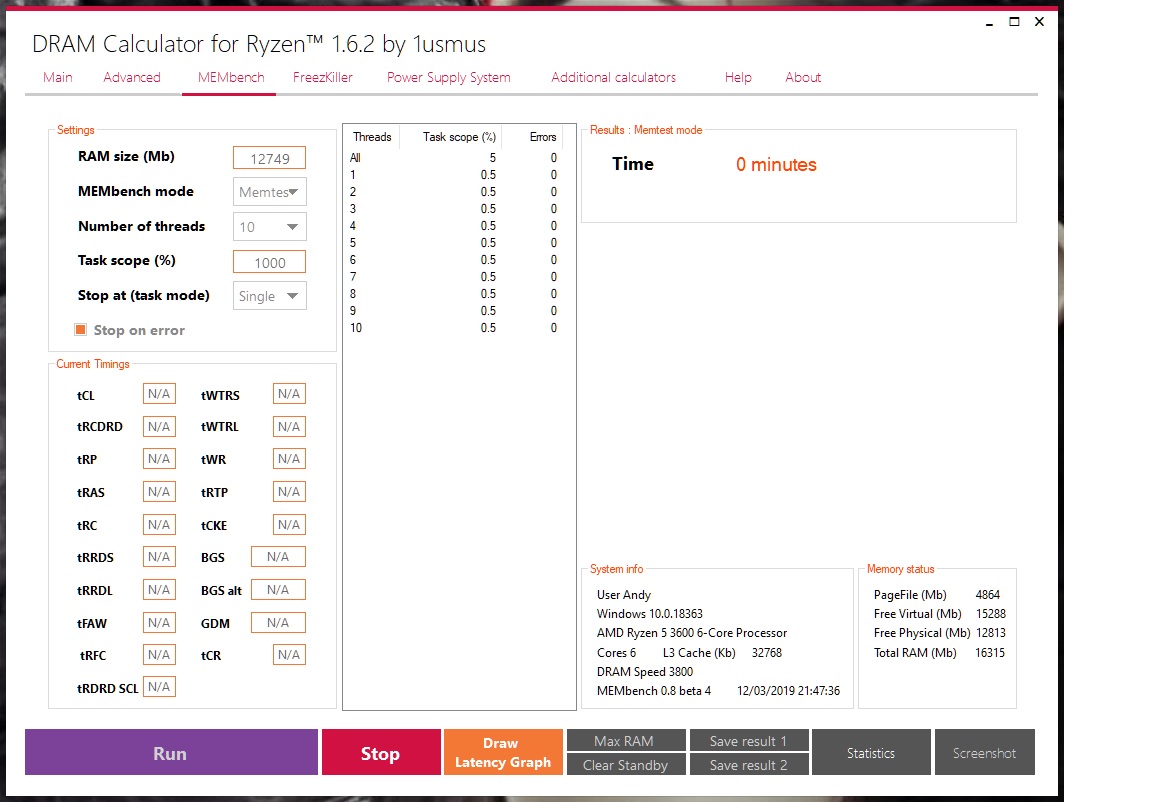
Task: Open Power Supply System tab
Action: click(x=448, y=77)
